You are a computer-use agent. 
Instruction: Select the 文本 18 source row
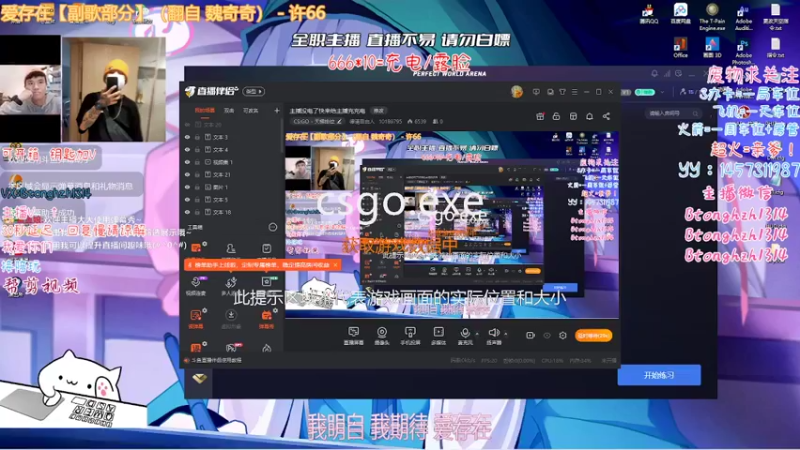click(232, 212)
